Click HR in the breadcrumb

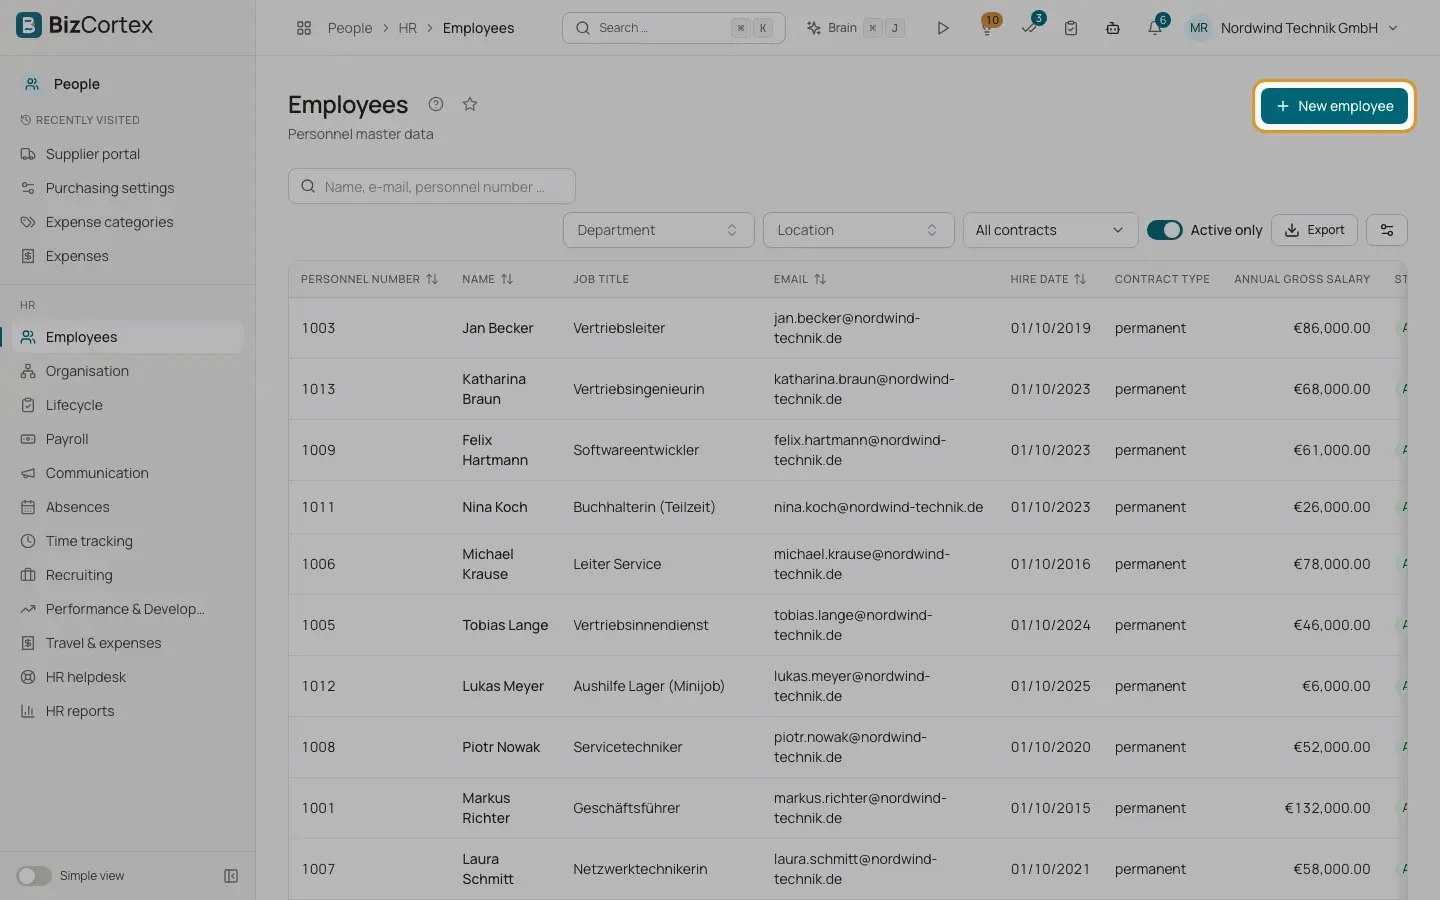407,28
